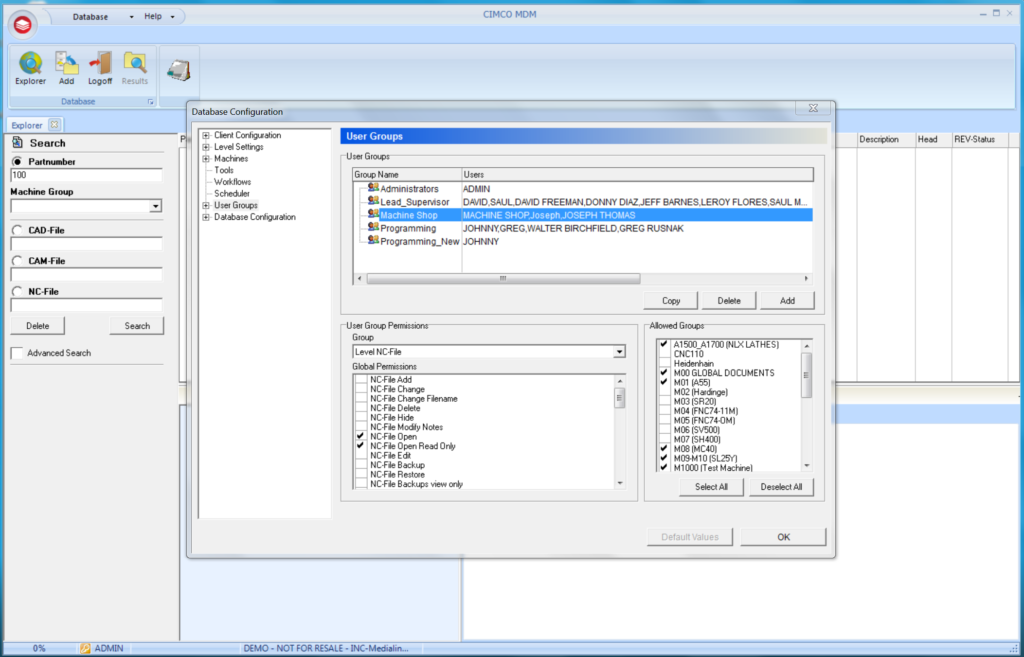Click the Delete button in Search panel
Image resolution: width=1024 pixels, height=657 pixels.
[x=37, y=326]
